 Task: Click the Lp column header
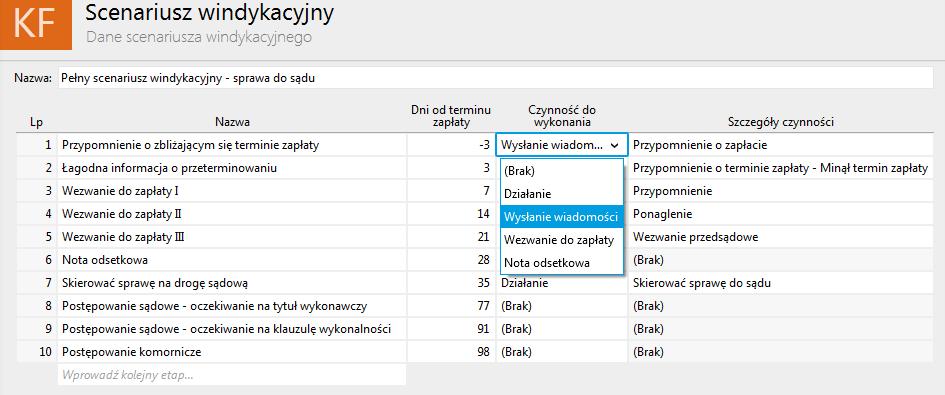36,122
